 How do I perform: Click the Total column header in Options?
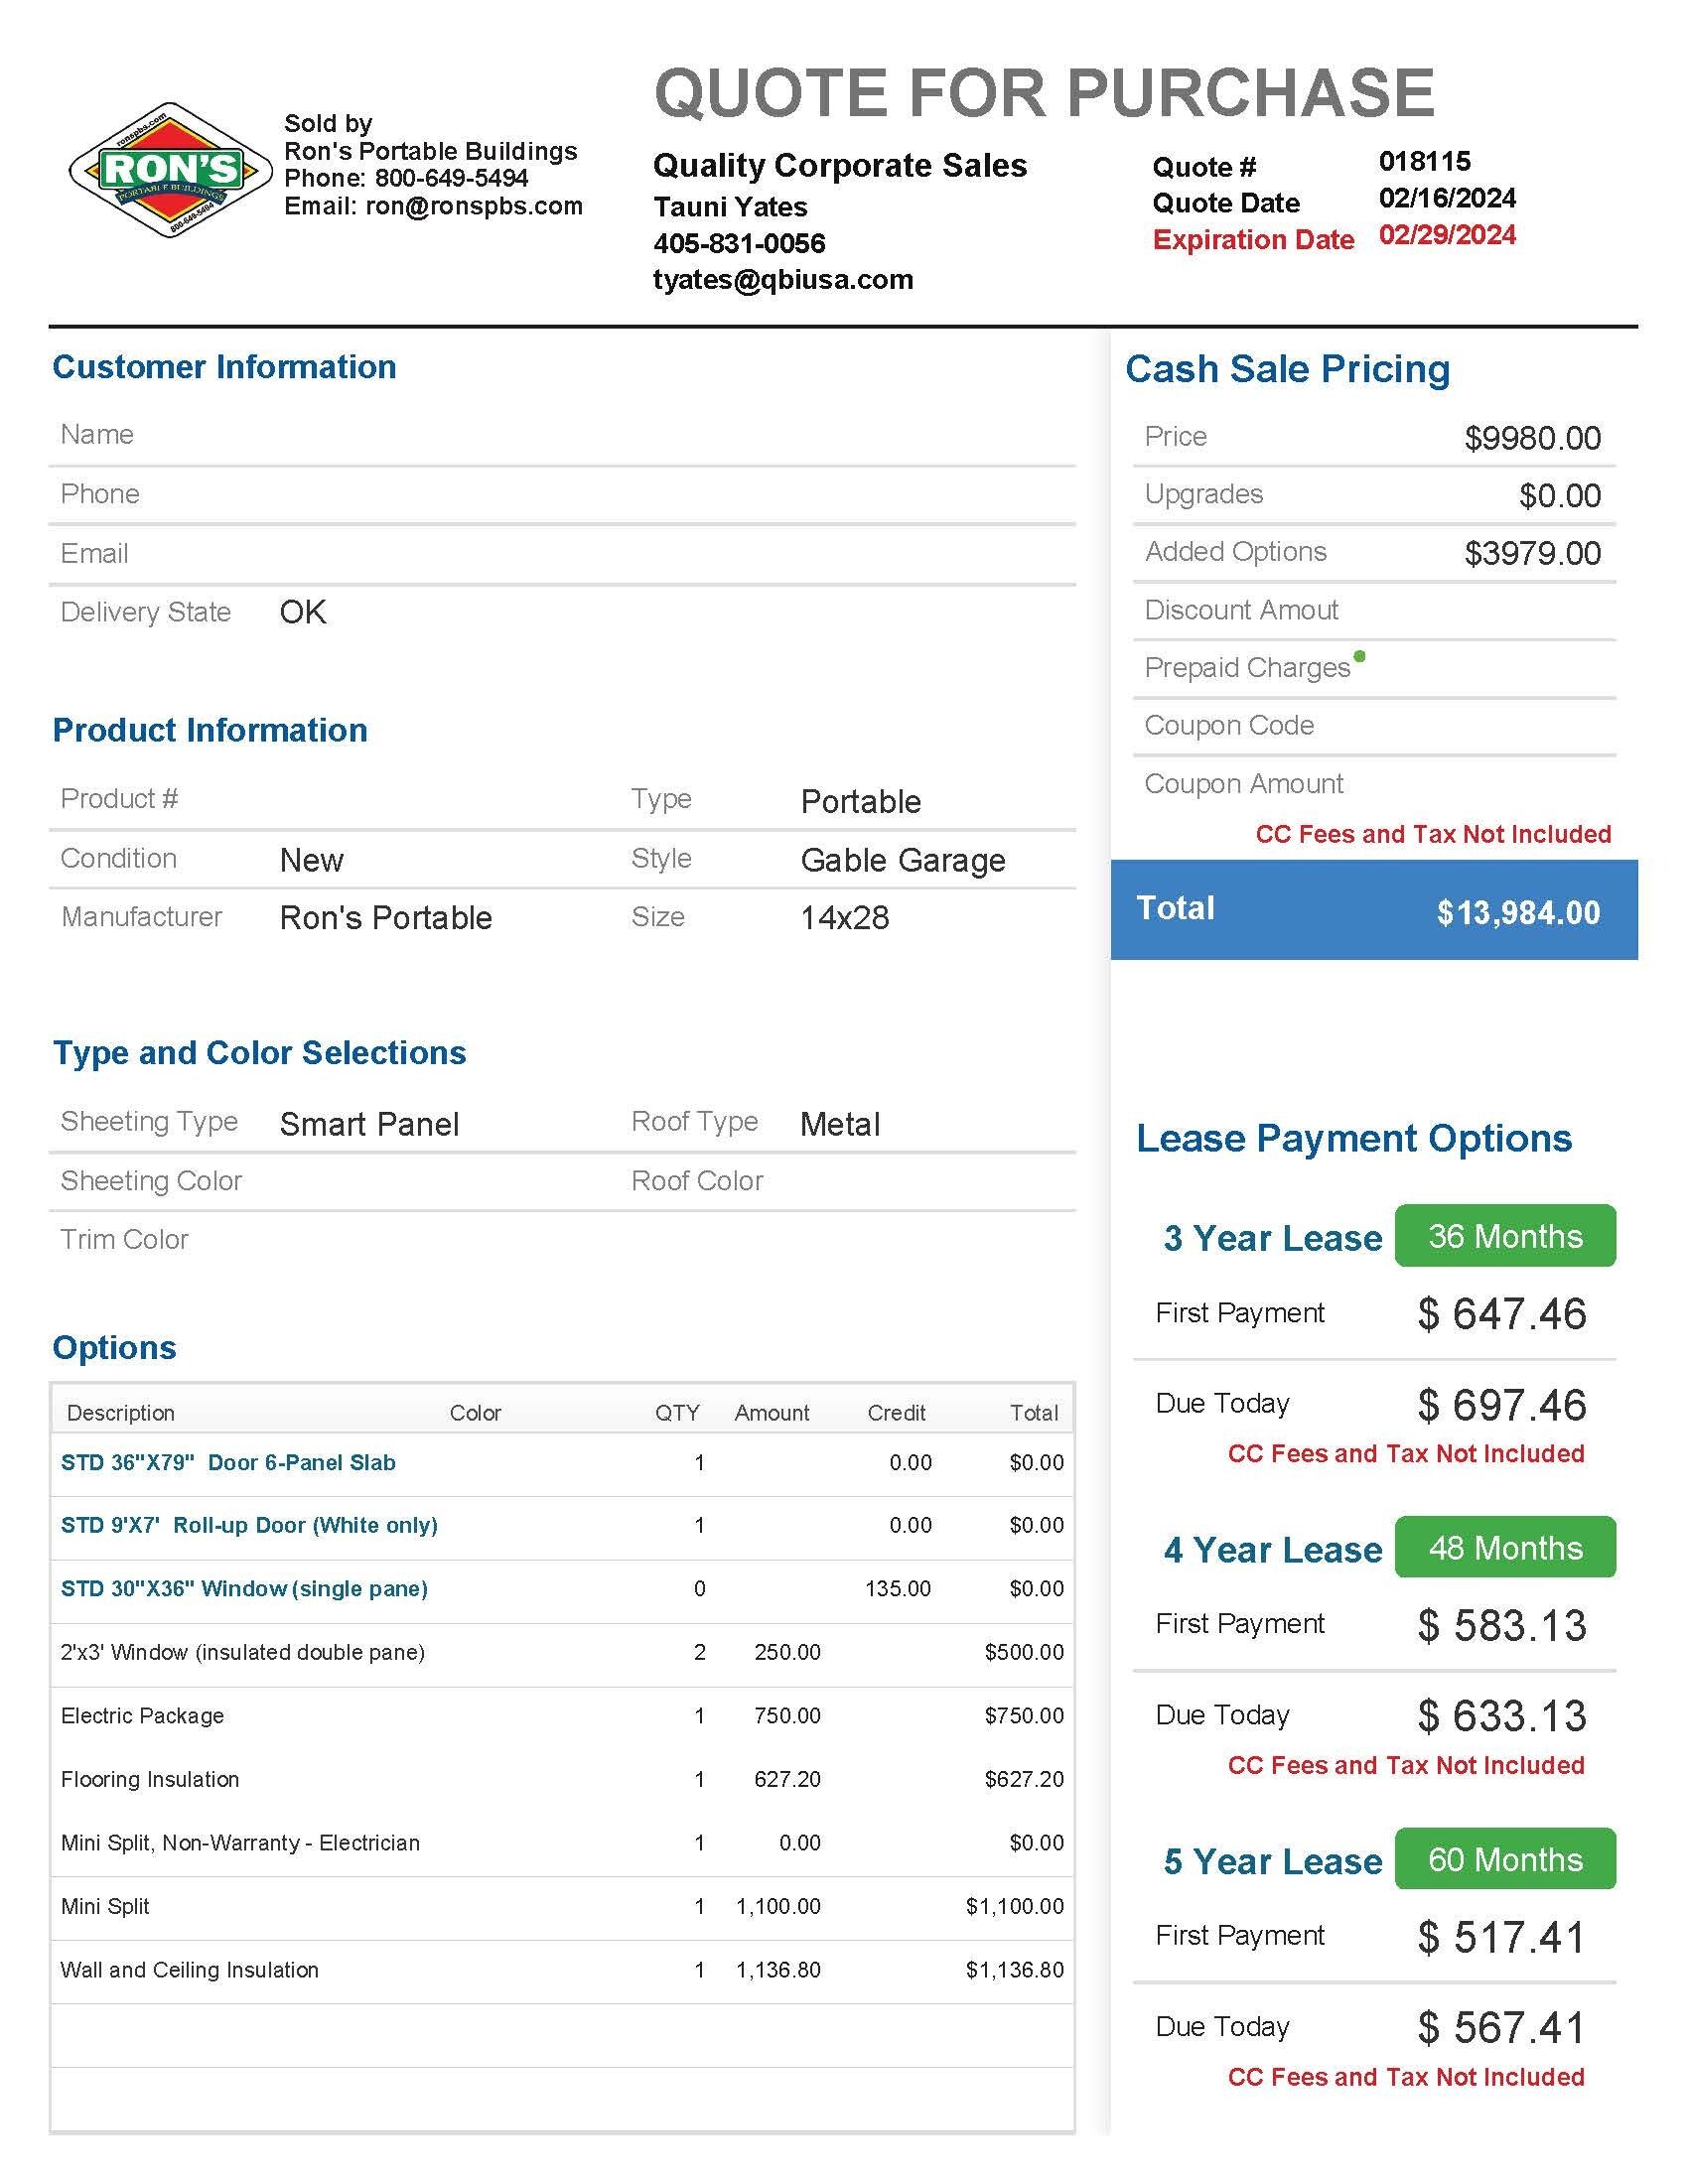click(1034, 1413)
